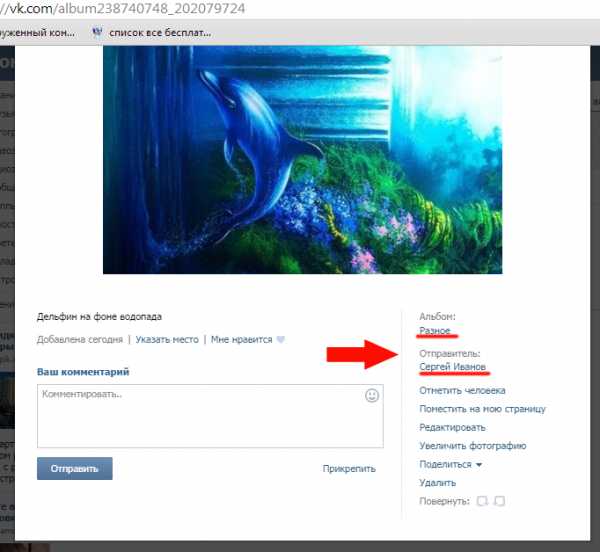Screen dimensions: 600x552
Task: Open Увеличить фотографию
Action: click(x=473, y=446)
